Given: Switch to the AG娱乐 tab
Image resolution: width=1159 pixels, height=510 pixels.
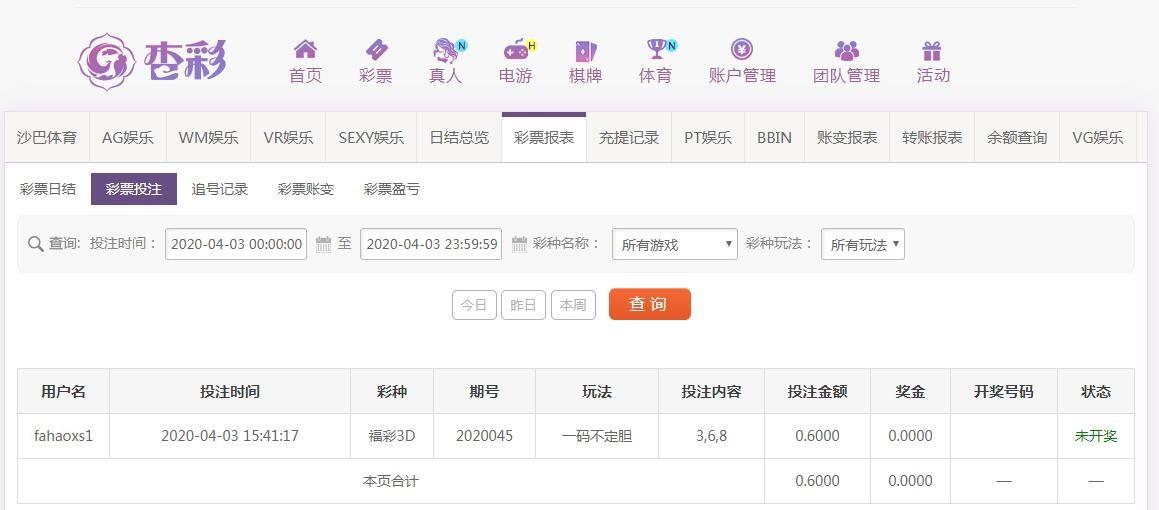Looking at the screenshot, I should click(128, 137).
